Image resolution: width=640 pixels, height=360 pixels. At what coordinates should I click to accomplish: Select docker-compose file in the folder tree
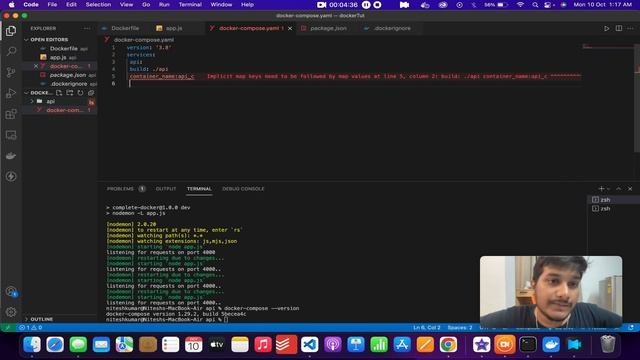(x=64, y=110)
